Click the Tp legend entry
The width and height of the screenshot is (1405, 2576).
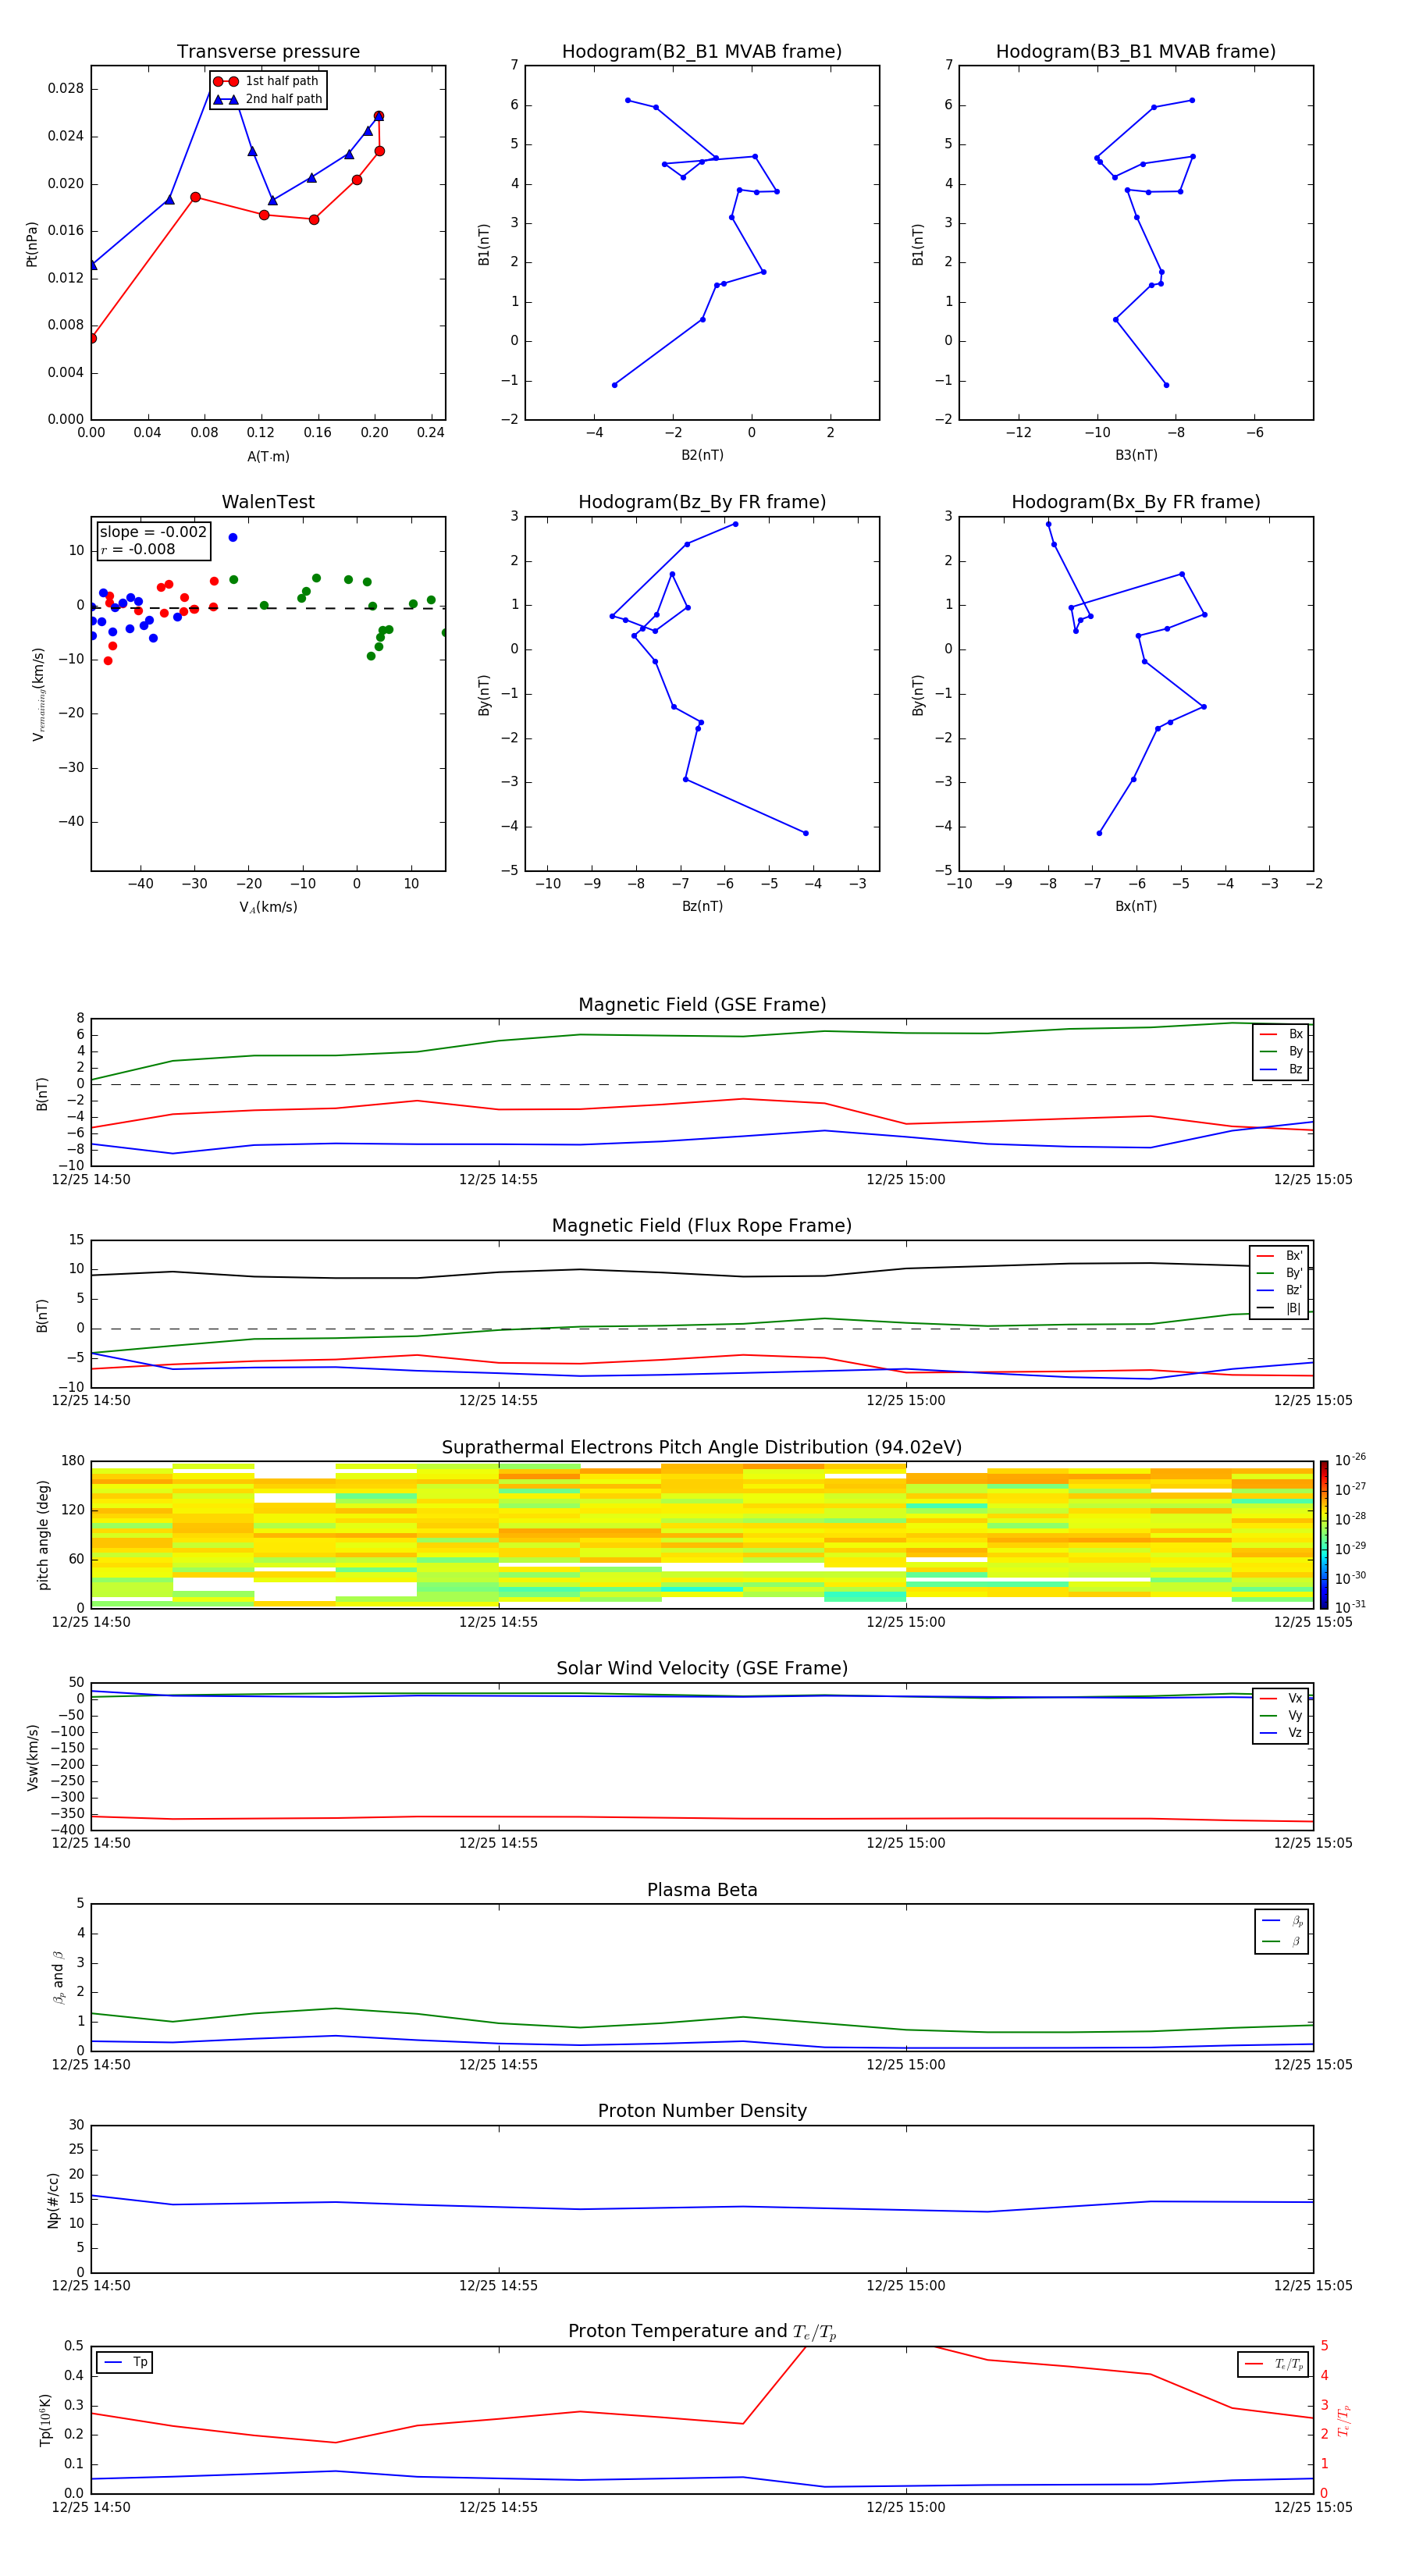tap(126, 2363)
